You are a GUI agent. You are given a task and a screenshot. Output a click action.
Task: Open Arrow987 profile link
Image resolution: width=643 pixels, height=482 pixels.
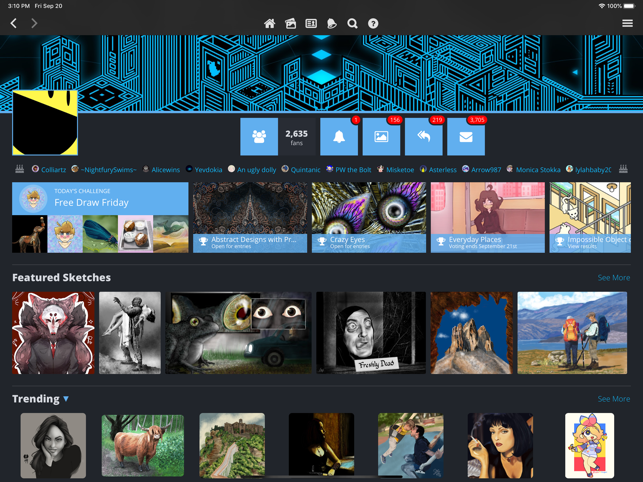point(481,169)
